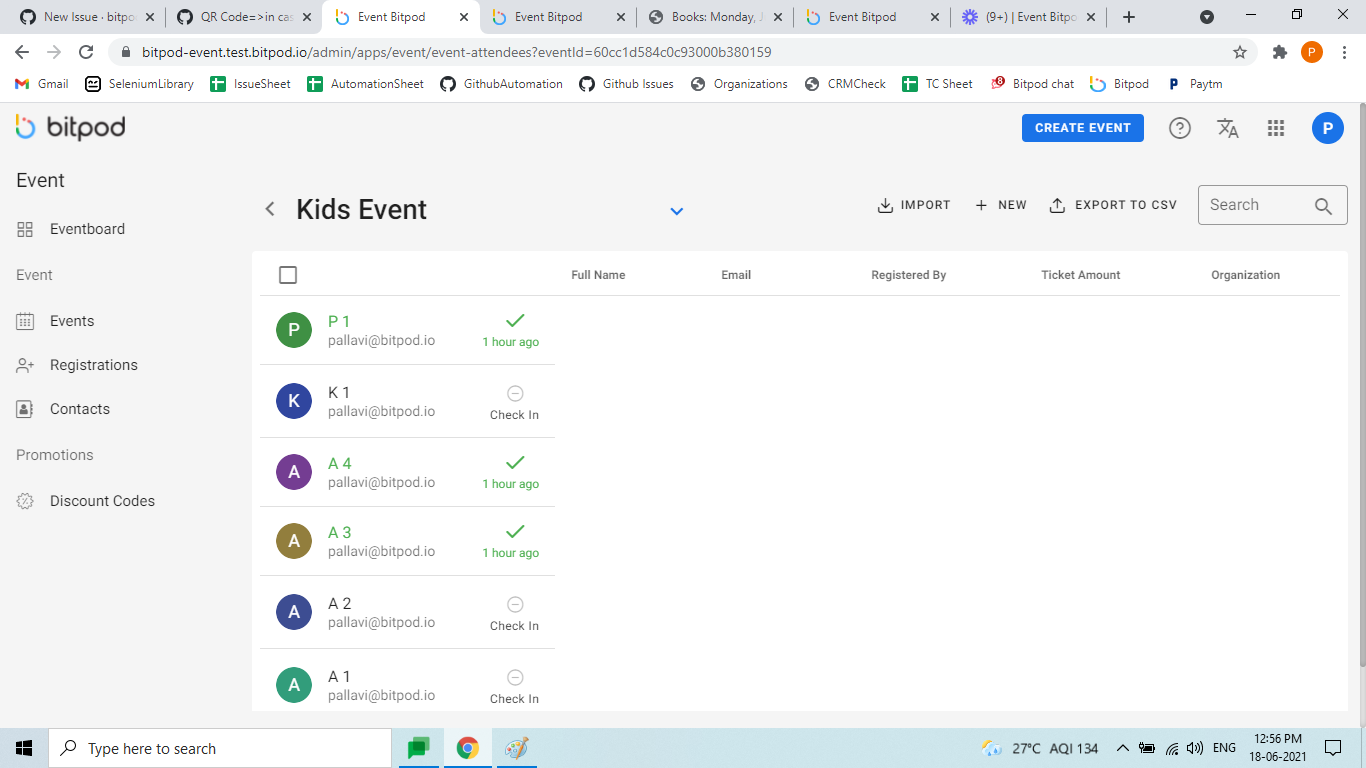Screen dimensions: 1366x768
Task: Click the A 3 attendee avatar
Action: pyautogui.click(x=294, y=541)
